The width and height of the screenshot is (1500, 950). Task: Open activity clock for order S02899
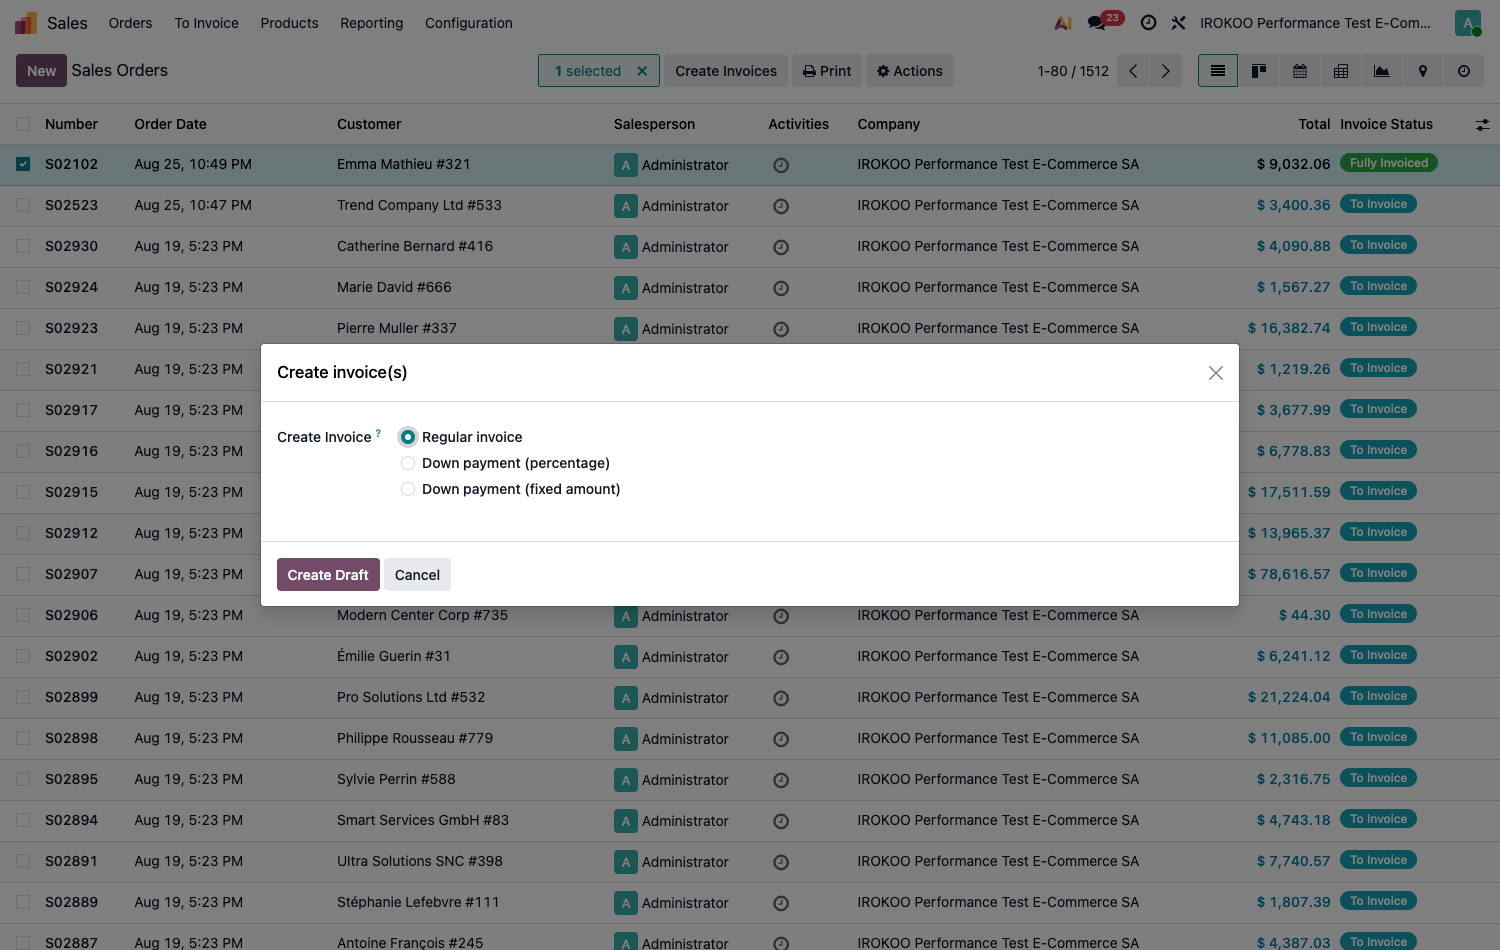point(781,698)
